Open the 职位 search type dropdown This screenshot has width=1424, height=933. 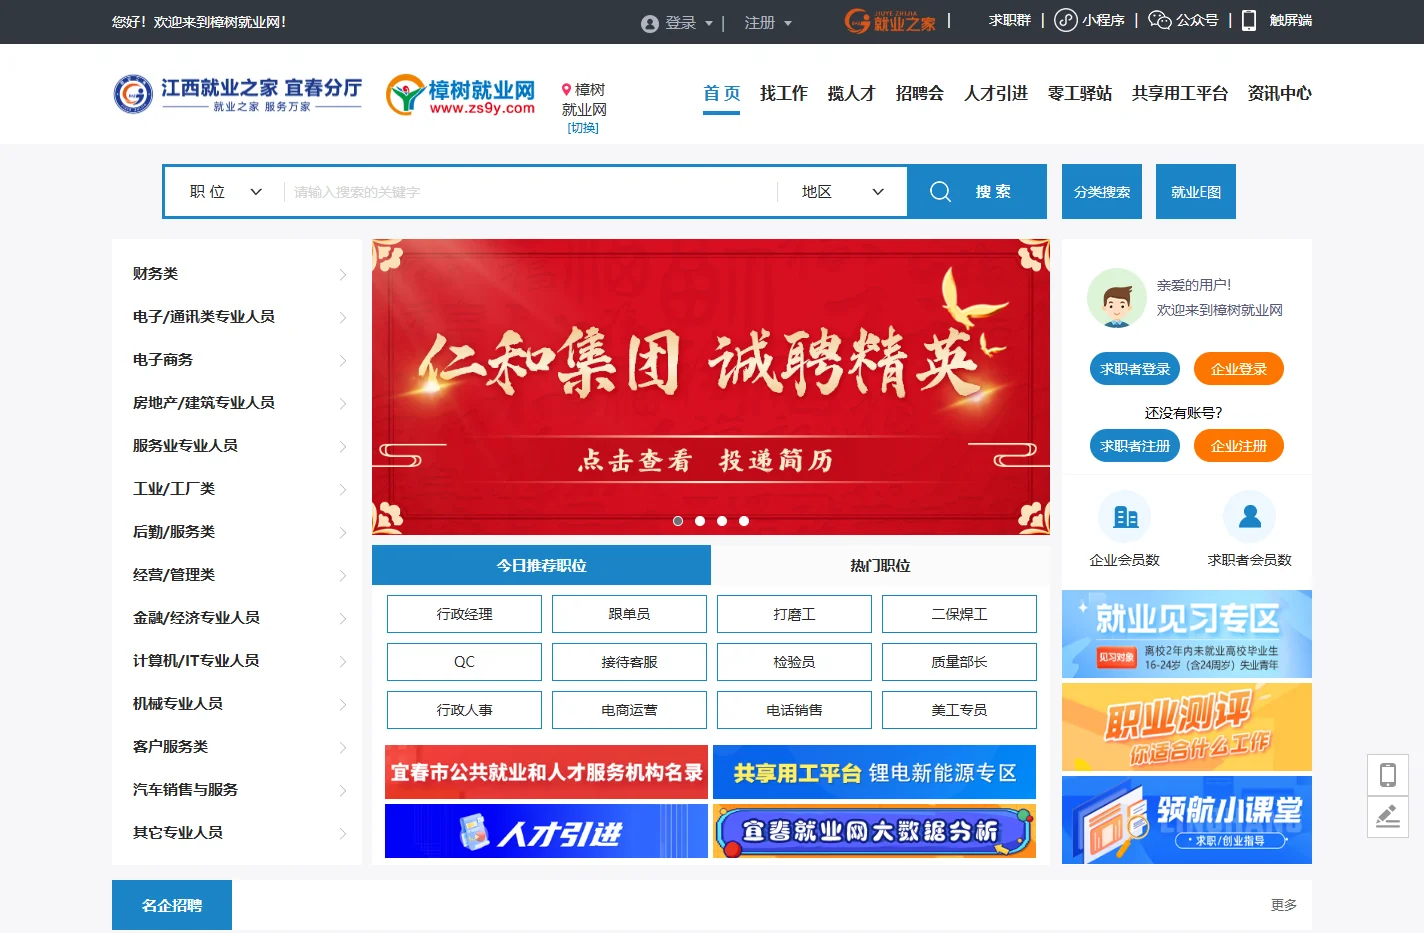point(226,192)
